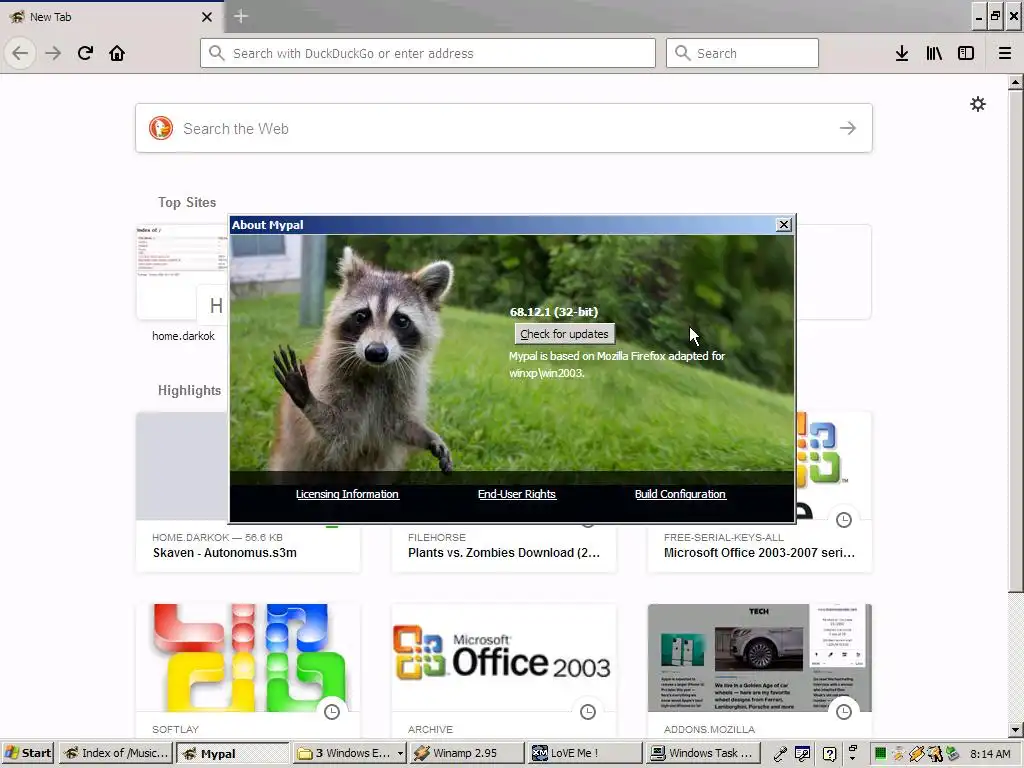The height and width of the screenshot is (768, 1024).
Task: Focus the Search the Web field
Action: (x=504, y=128)
